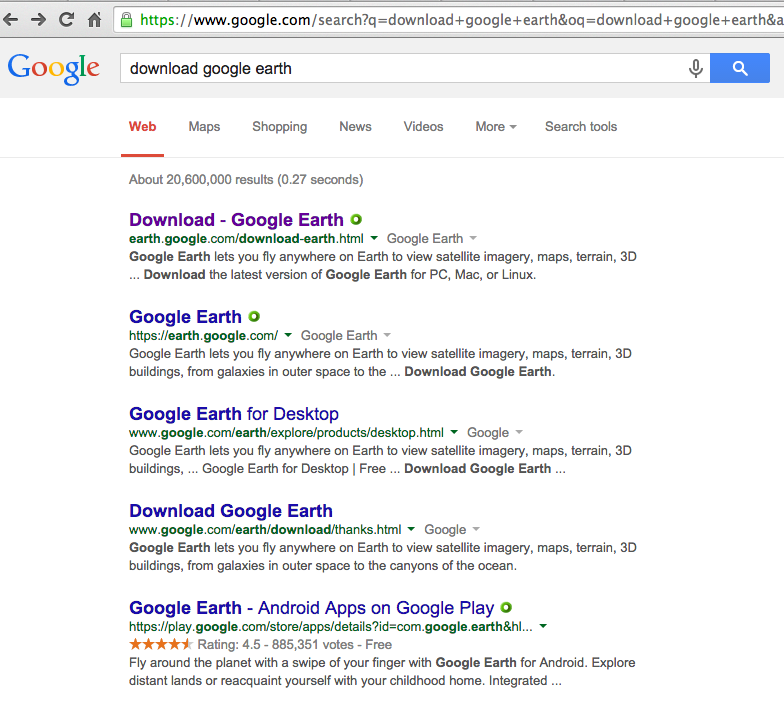
Task: Go back with the browser back arrow
Action: point(10,20)
